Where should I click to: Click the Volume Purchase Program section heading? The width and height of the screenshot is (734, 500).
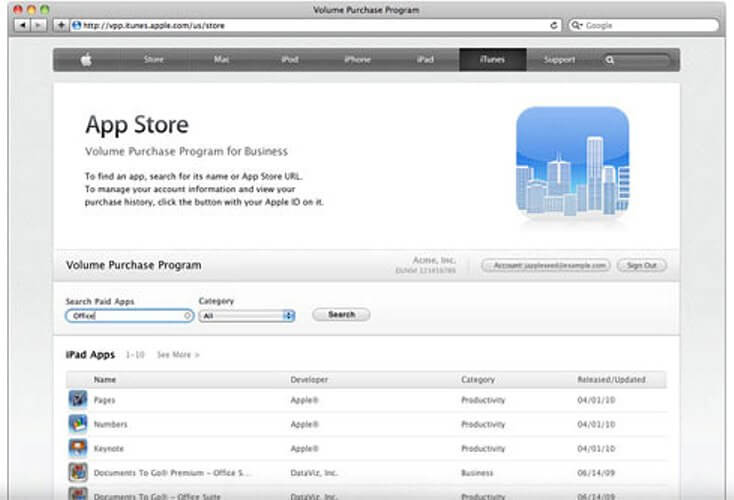pyautogui.click(x=133, y=265)
